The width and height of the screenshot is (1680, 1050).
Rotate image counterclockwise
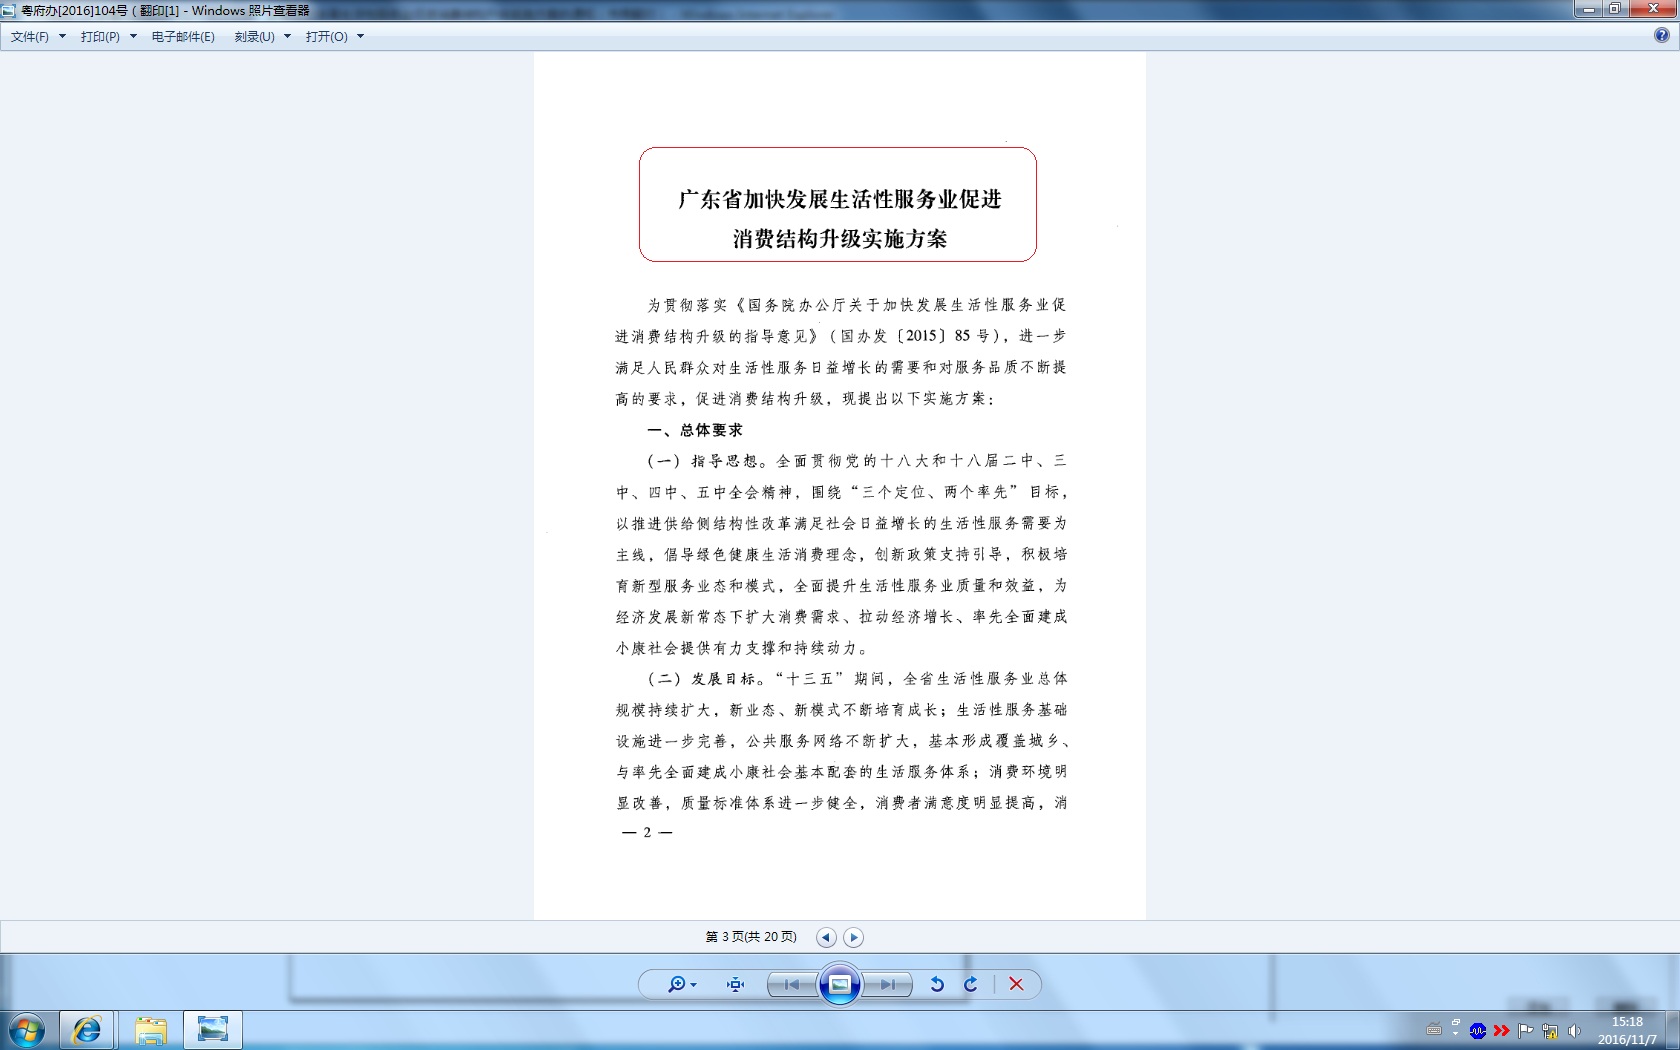pos(937,985)
